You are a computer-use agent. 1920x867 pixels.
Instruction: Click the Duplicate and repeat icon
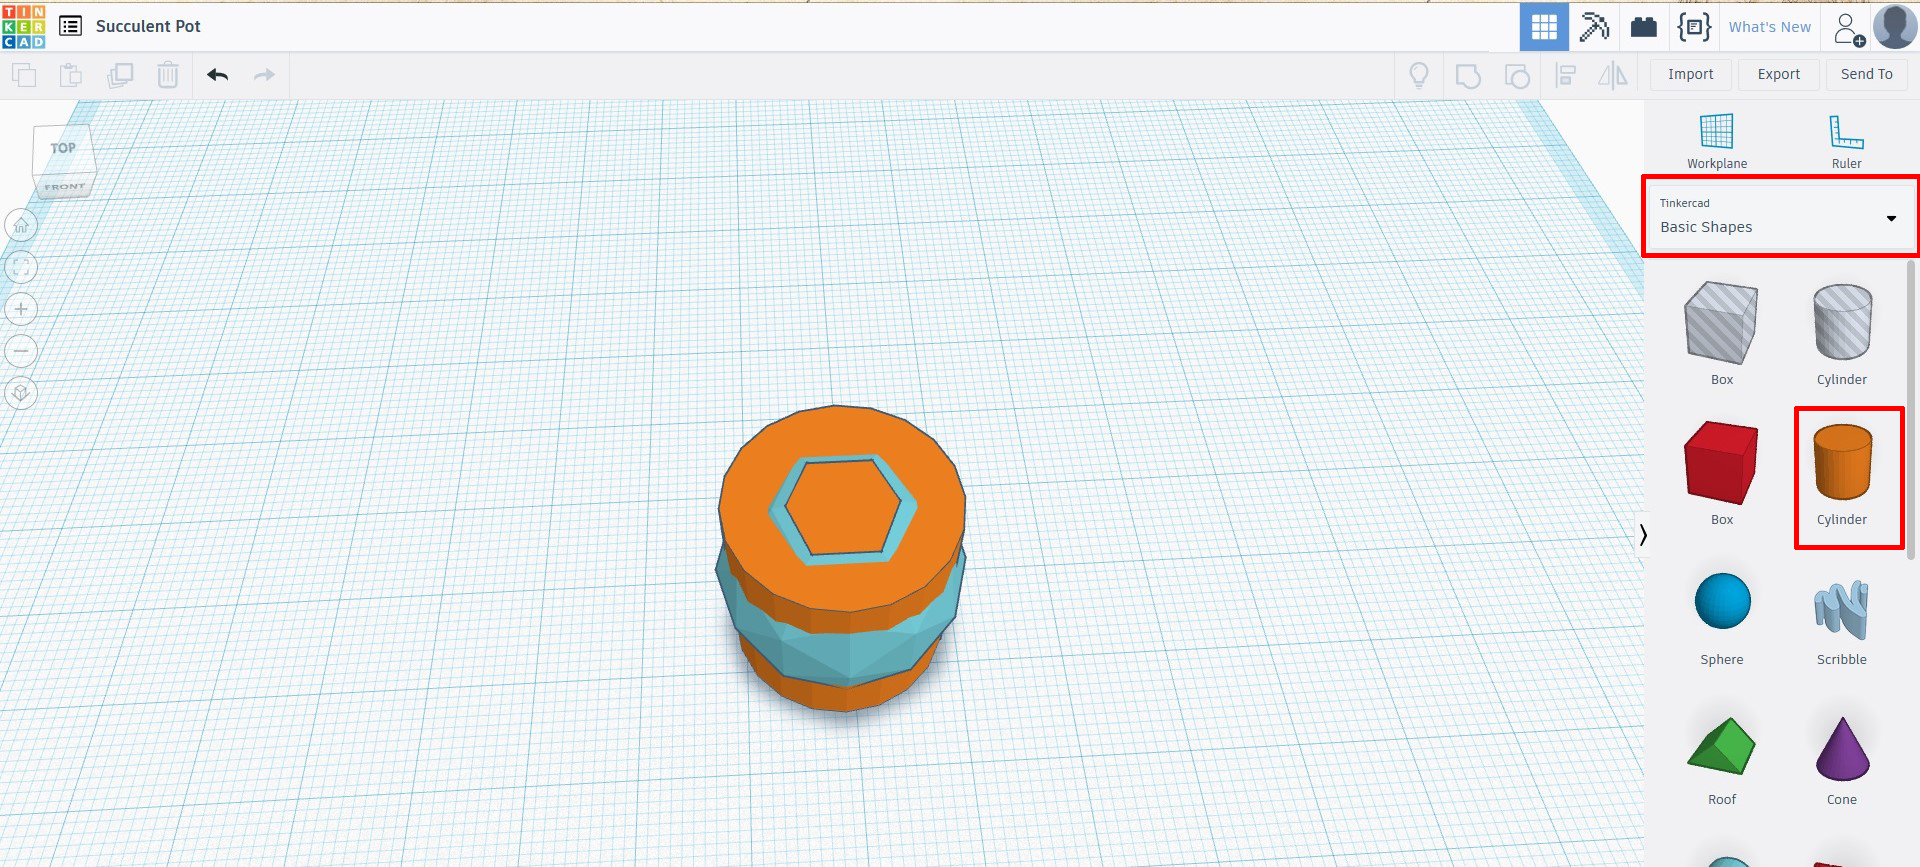pyautogui.click(x=120, y=75)
